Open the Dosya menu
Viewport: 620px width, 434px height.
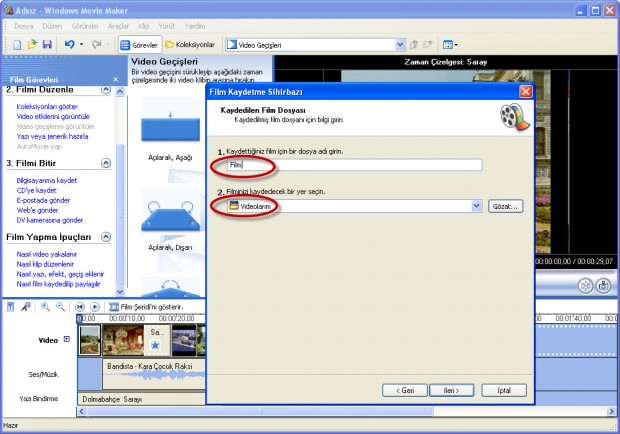tap(23, 26)
